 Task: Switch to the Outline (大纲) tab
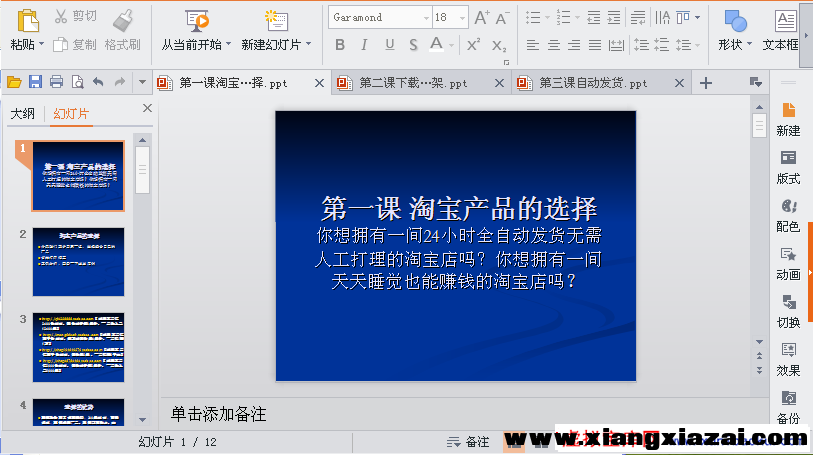point(23,113)
